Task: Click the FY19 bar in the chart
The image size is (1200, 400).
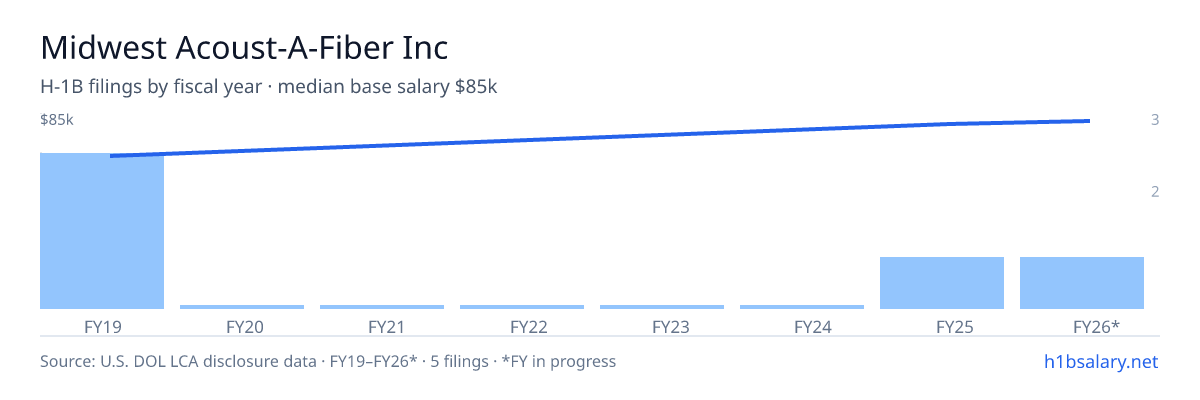Action: pos(102,231)
